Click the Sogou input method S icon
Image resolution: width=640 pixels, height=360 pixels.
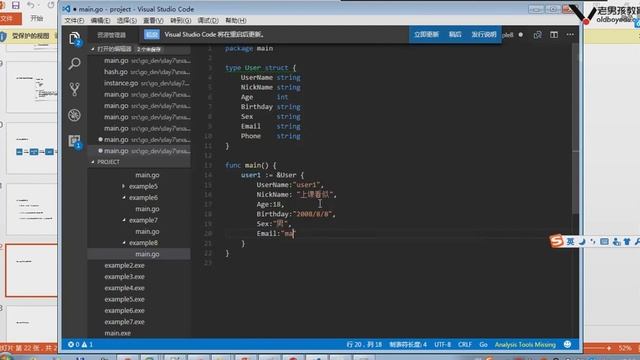pos(556,241)
